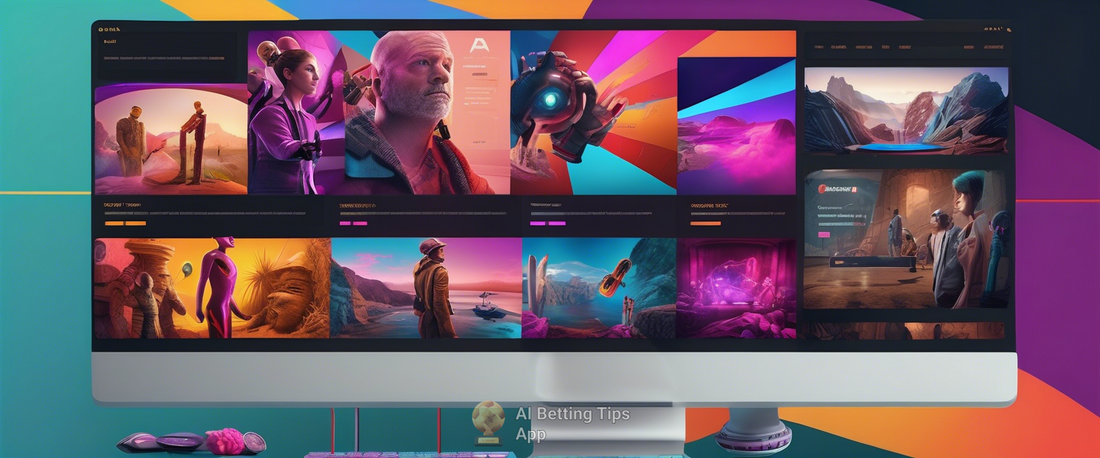Viewport: 1100px width, 458px height.
Task: Open the AI Betting Tips App label
Action: [x=572, y=424]
